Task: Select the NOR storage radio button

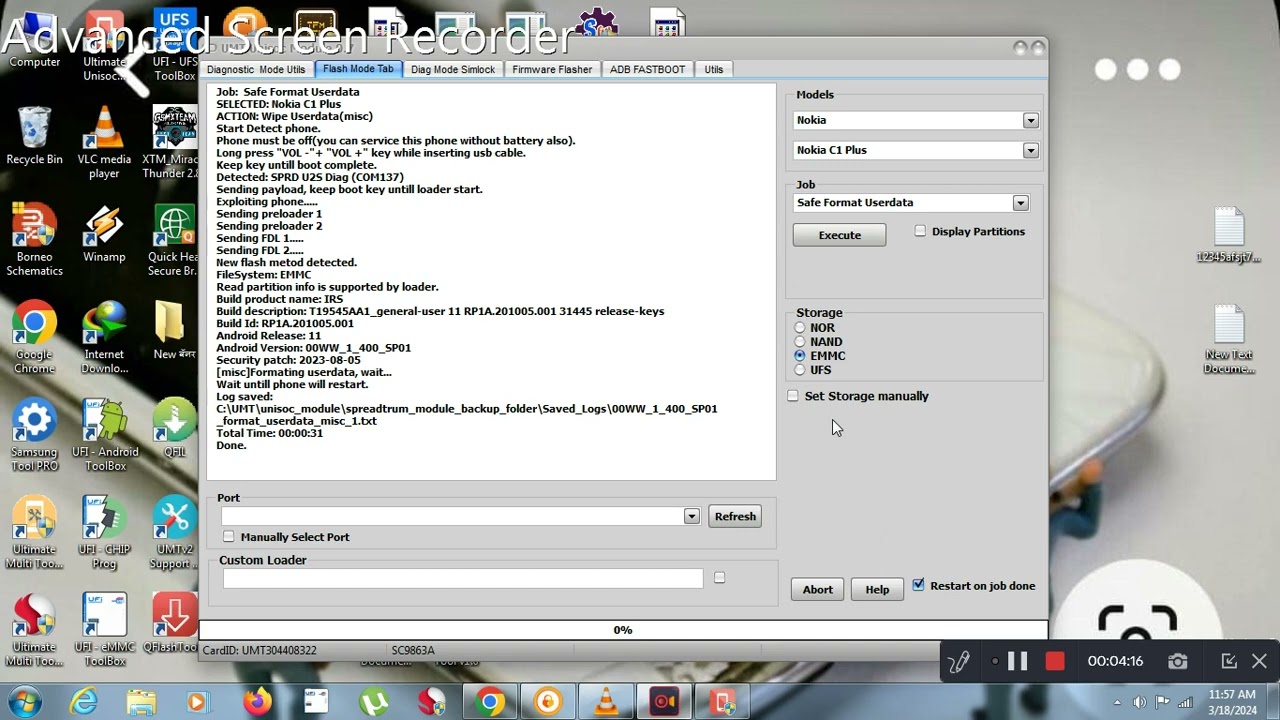Action: coord(800,328)
